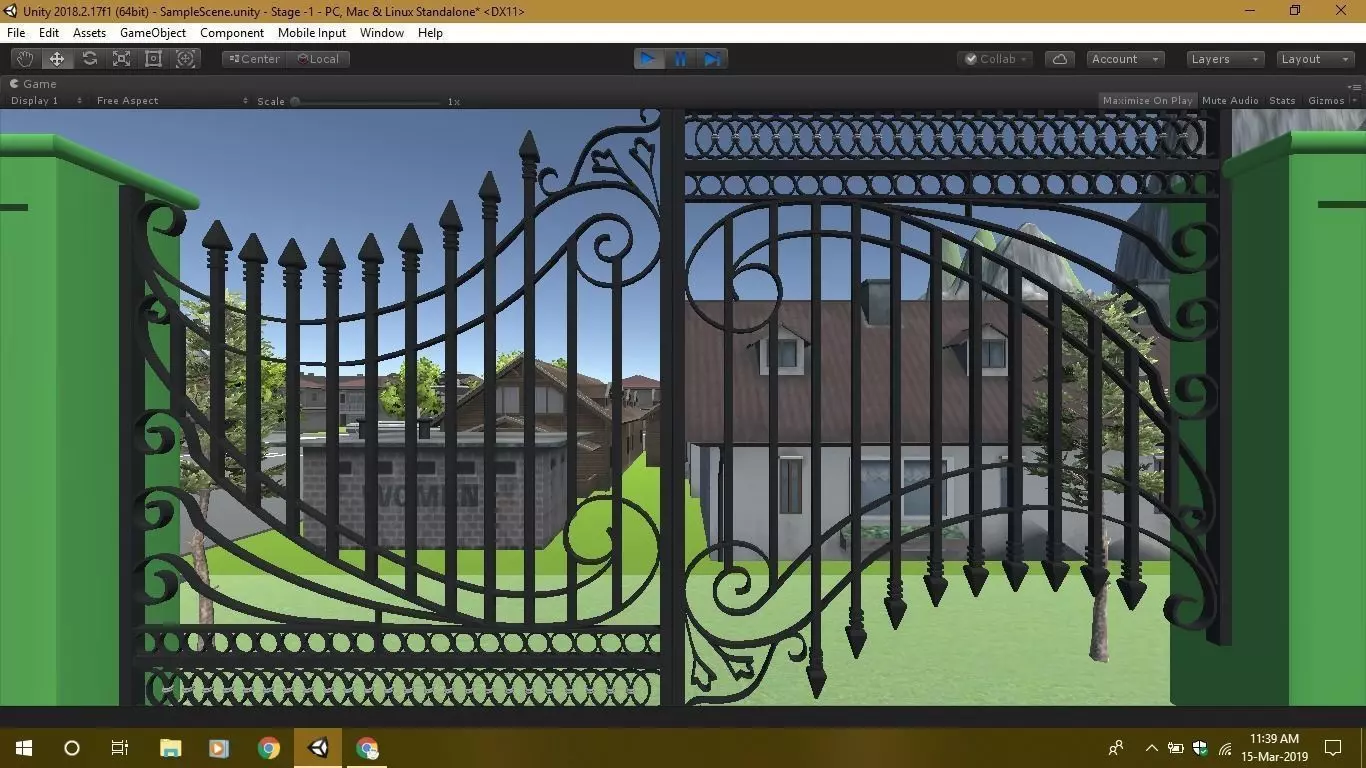This screenshot has width=1366, height=768.
Task: Select the Rotate tool
Action: [x=89, y=59]
